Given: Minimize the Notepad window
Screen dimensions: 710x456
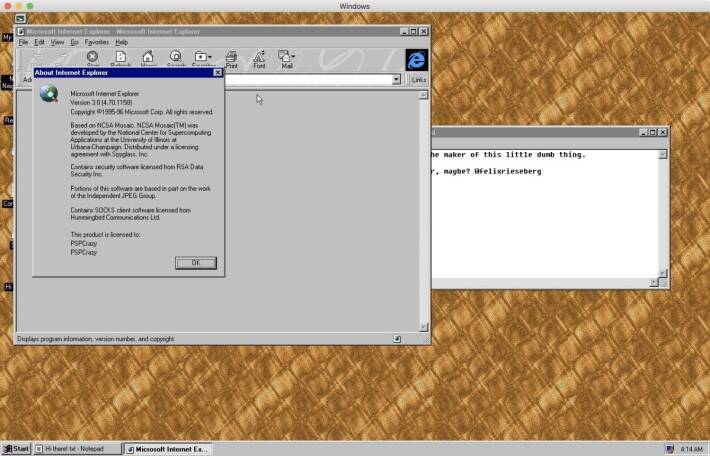Looking at the screenshot, I should tap(643, 132).
